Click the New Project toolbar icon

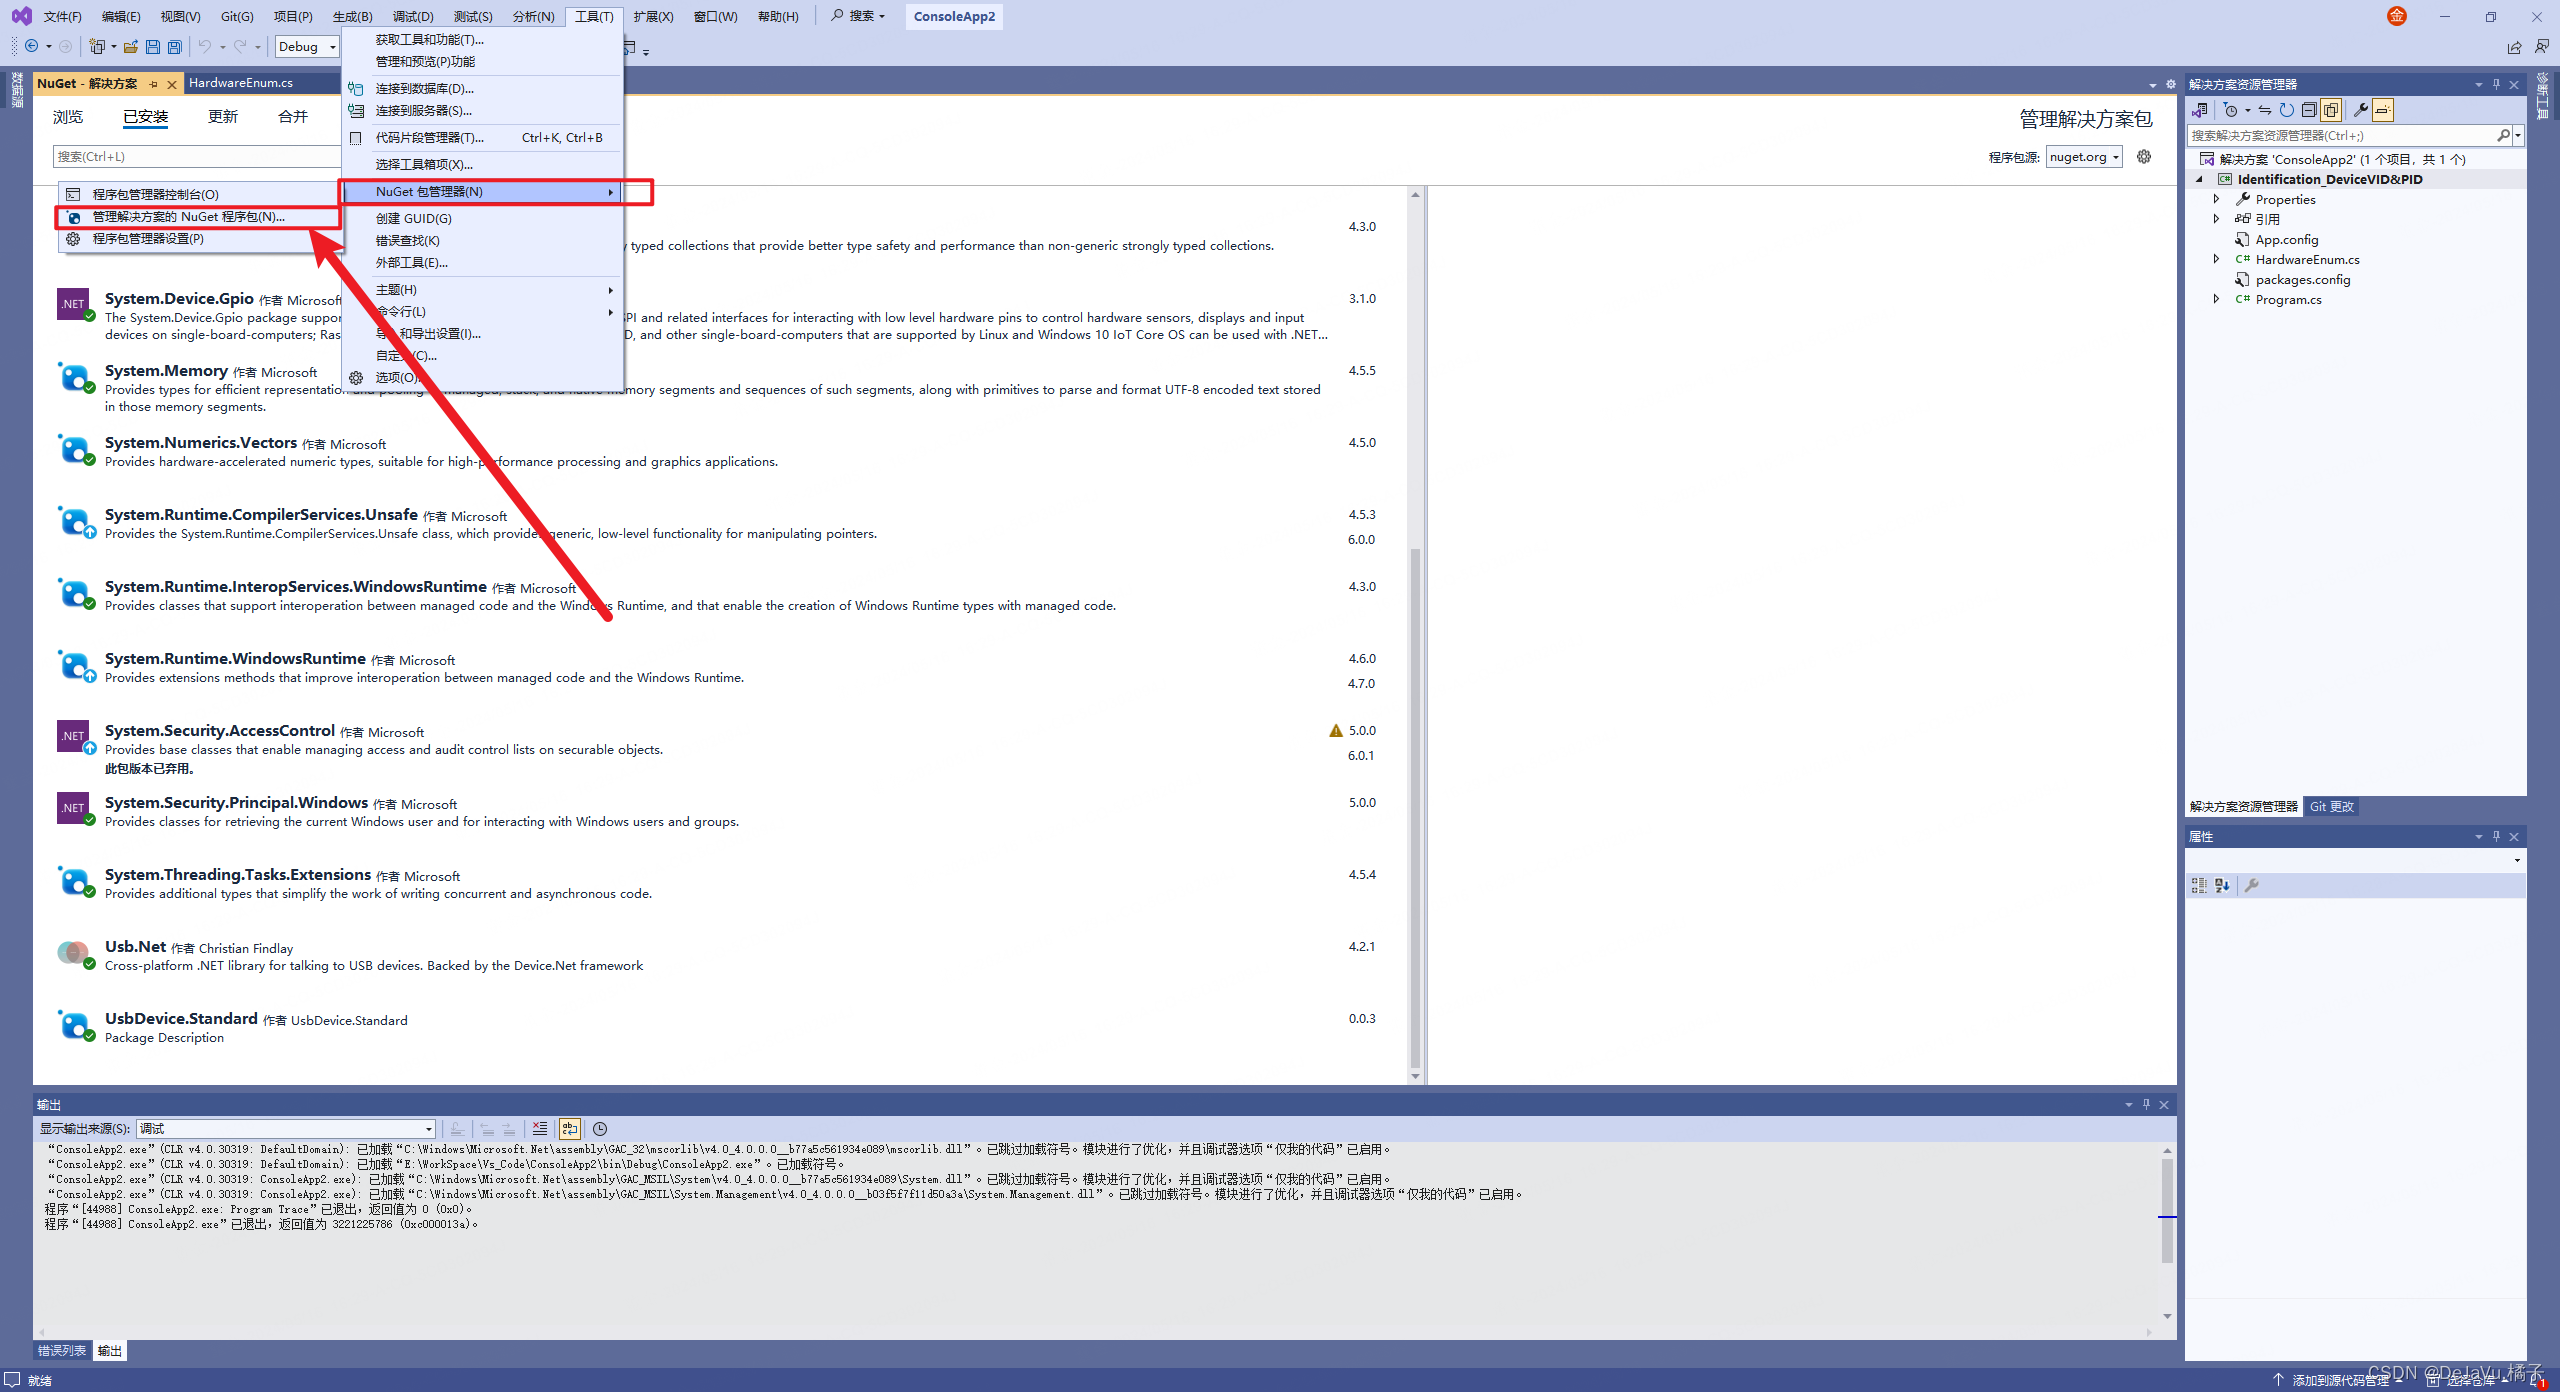pos(97,46)
